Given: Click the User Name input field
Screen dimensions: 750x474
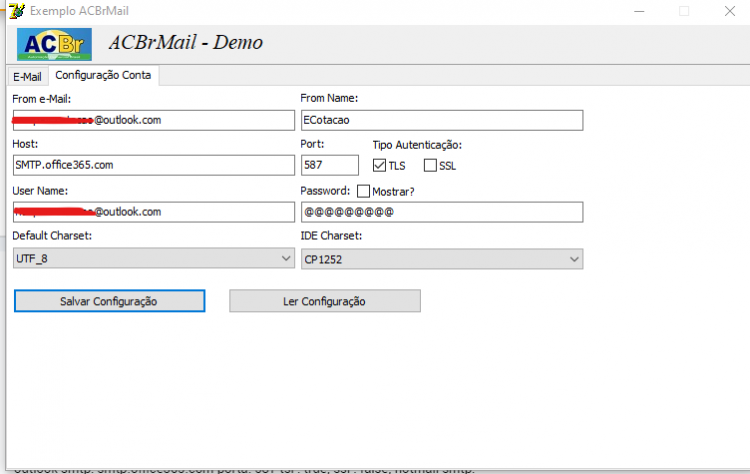Looking at the screenshot, I should [154, 212].
